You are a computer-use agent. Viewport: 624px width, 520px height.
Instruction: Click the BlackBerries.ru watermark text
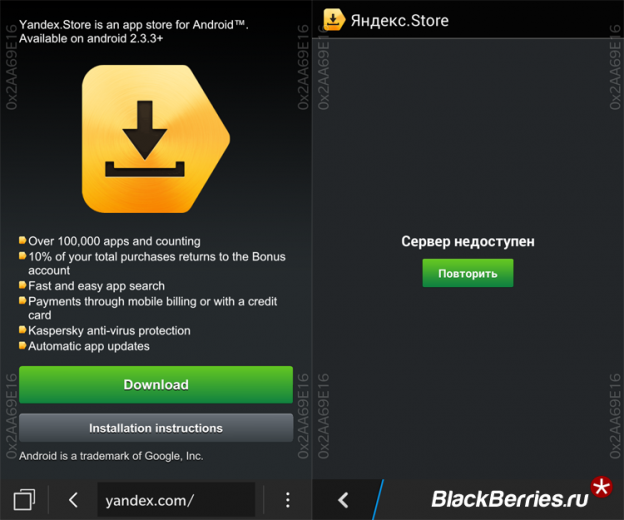click(508, 499)
